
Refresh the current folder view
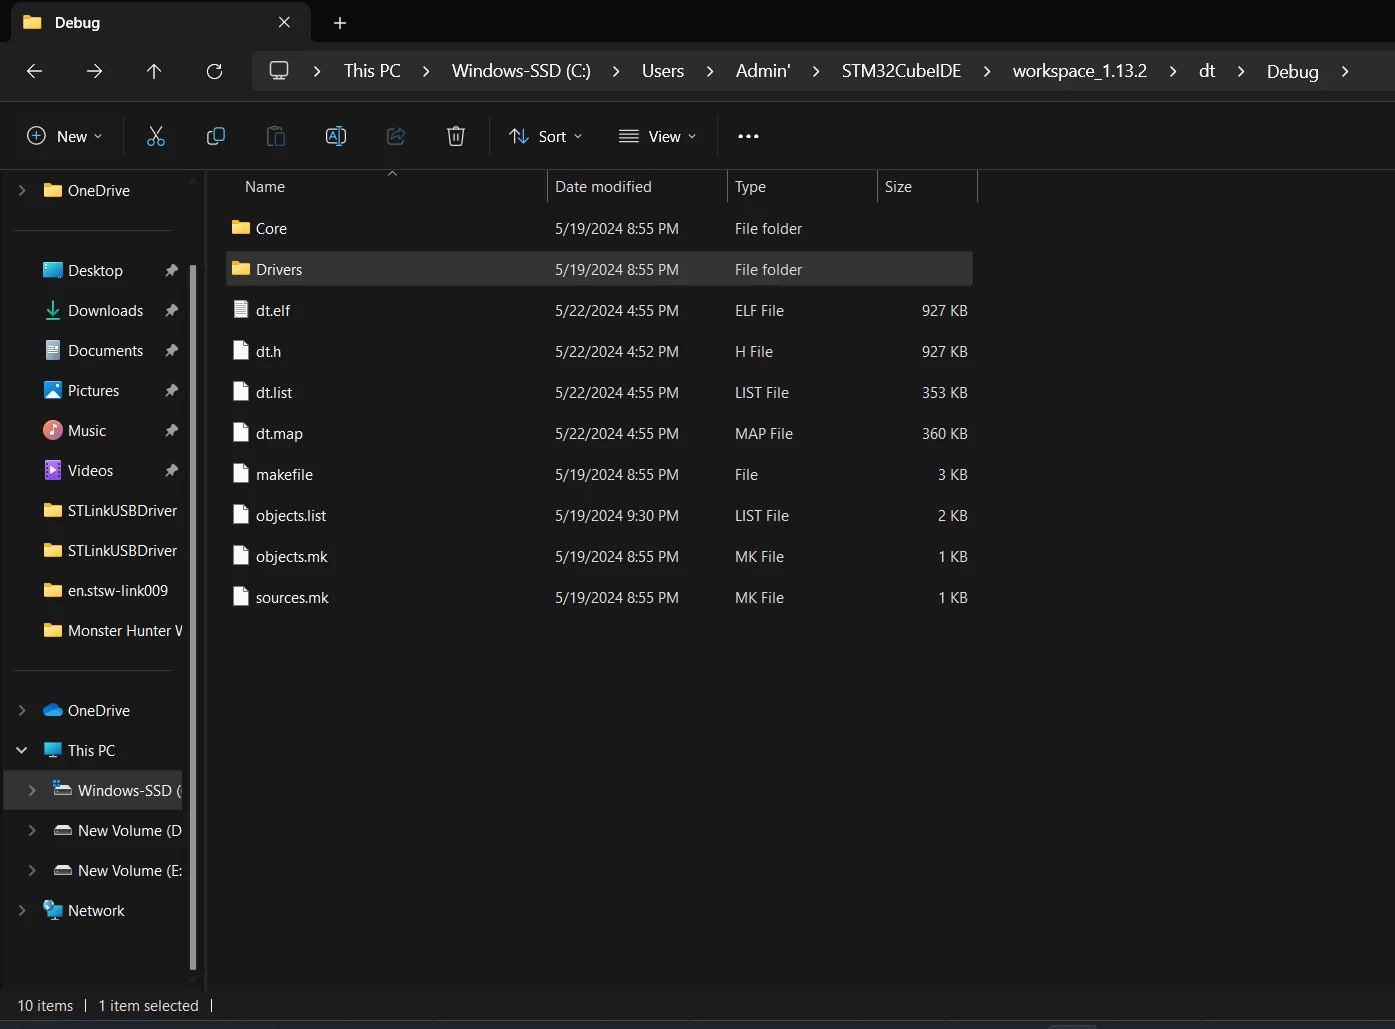coord(214,71)
